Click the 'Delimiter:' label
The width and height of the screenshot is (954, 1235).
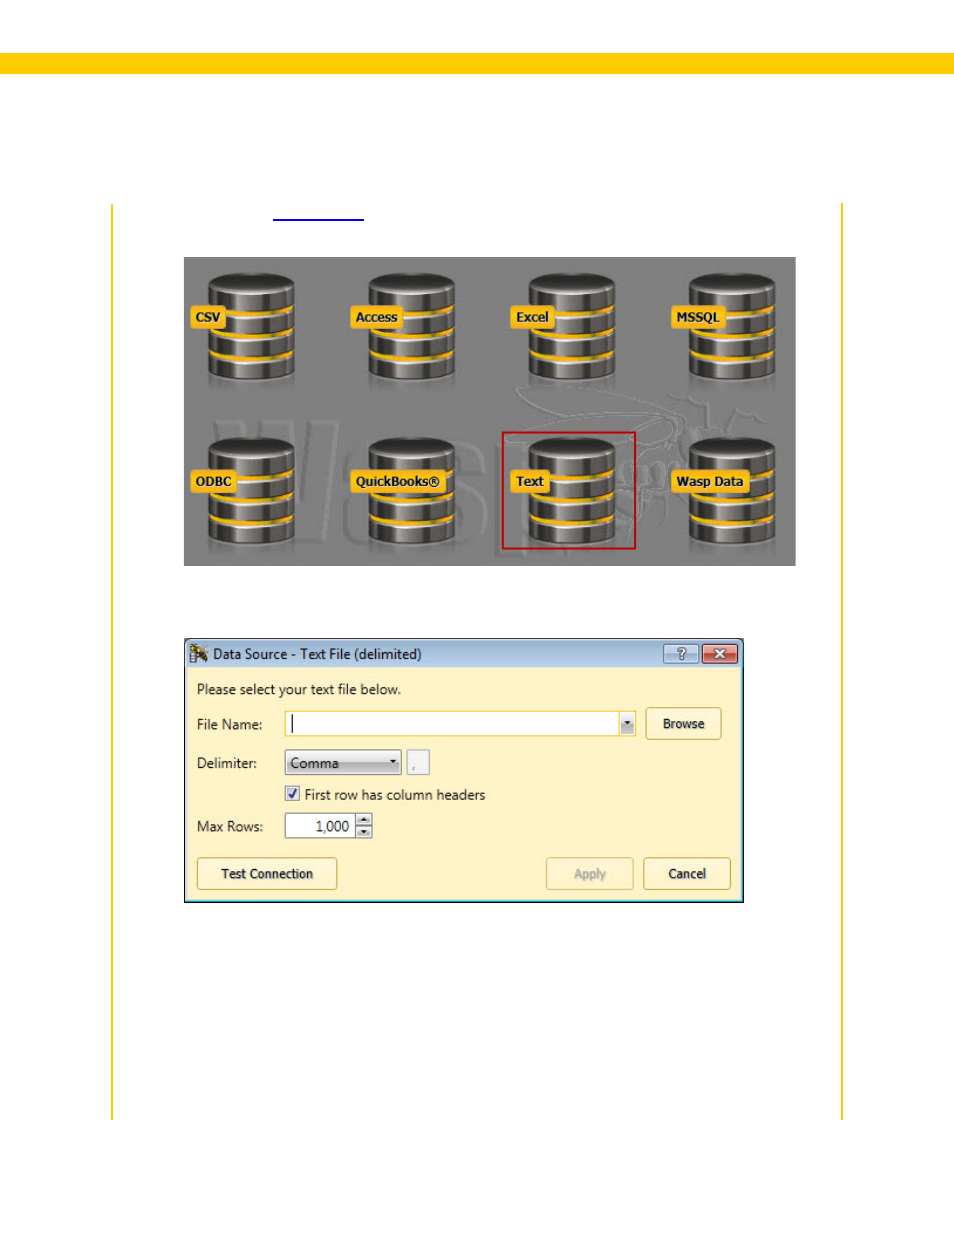click(x=227, y=763)
